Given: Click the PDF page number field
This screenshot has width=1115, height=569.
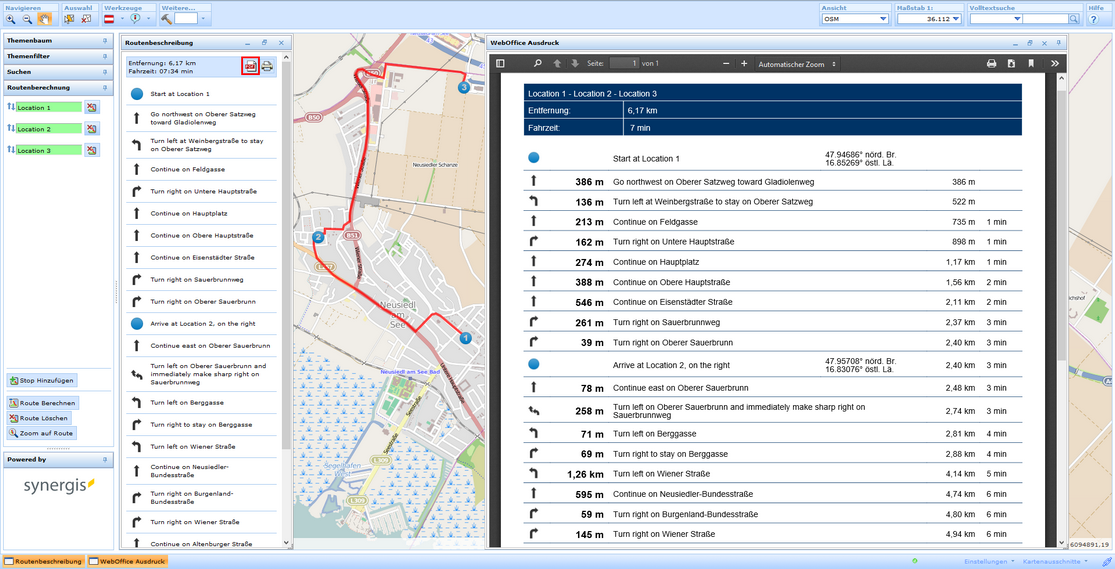Looking at the screenshot, I should click(624, 63).
